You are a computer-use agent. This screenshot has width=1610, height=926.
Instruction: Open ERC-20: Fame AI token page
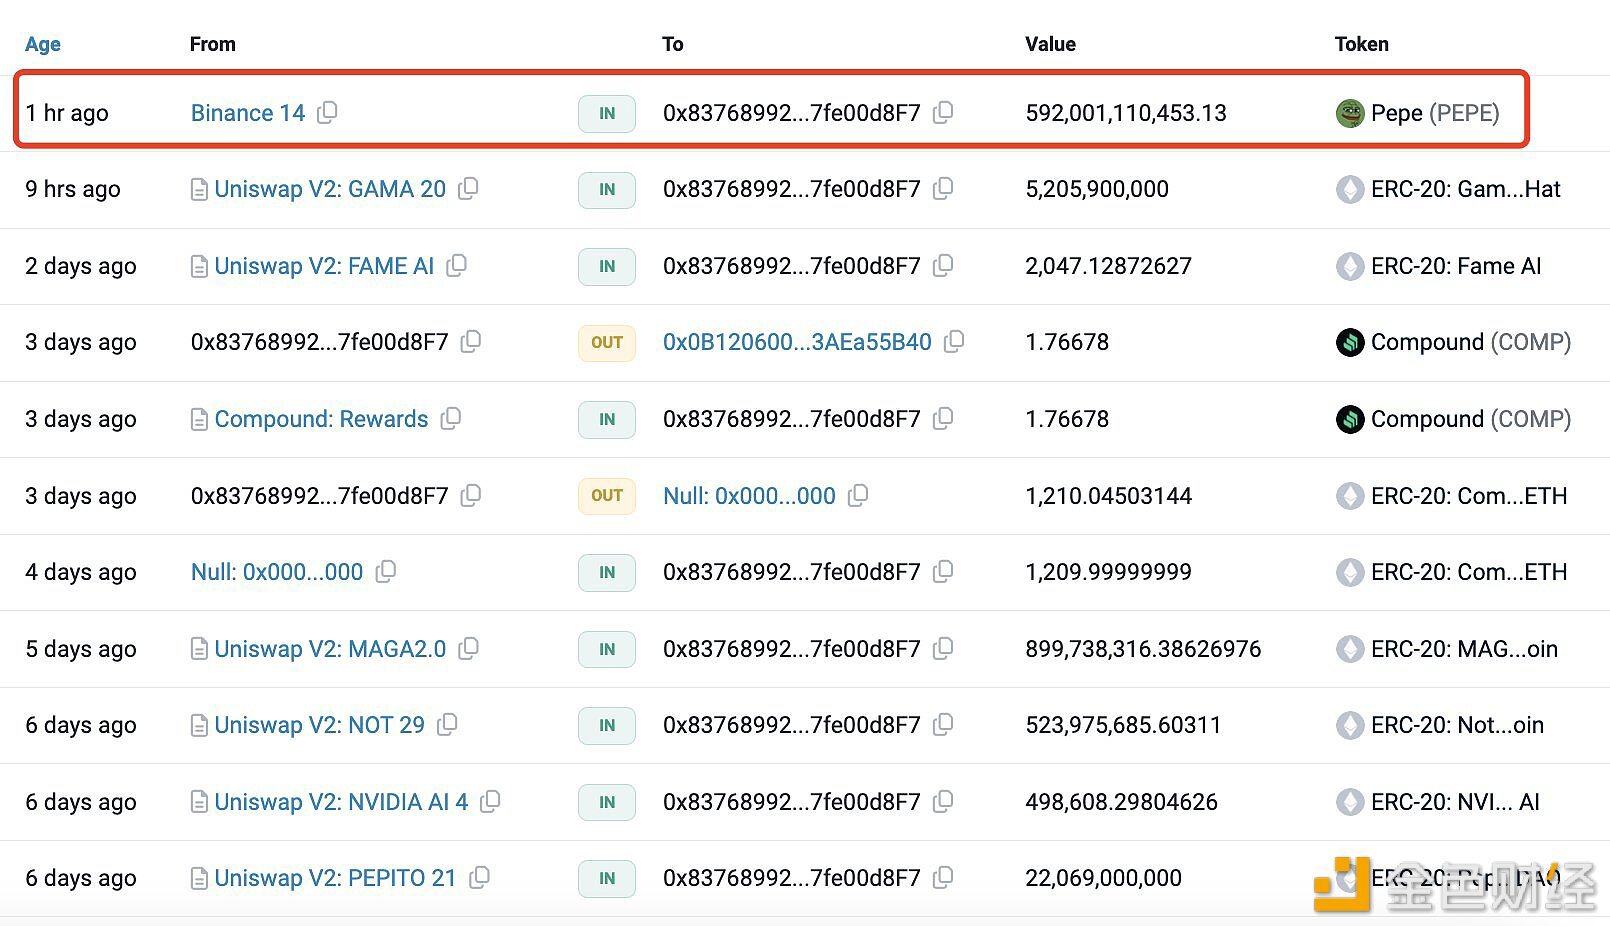click(x=1456, y=266)
